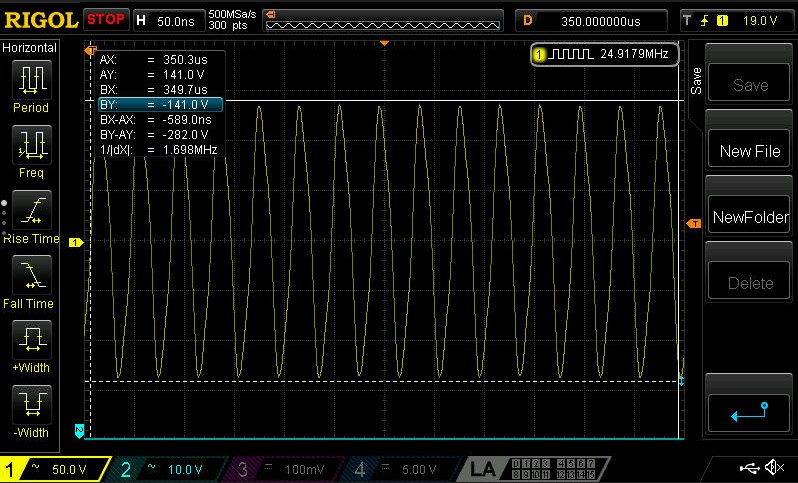Click the 24.9179MHz frequency counter box
Viewport: 798px width, 483px height.
click(x=605, y=54)
